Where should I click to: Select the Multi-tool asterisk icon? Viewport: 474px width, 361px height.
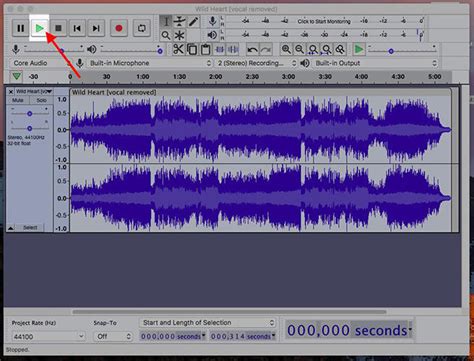(179, 35)
